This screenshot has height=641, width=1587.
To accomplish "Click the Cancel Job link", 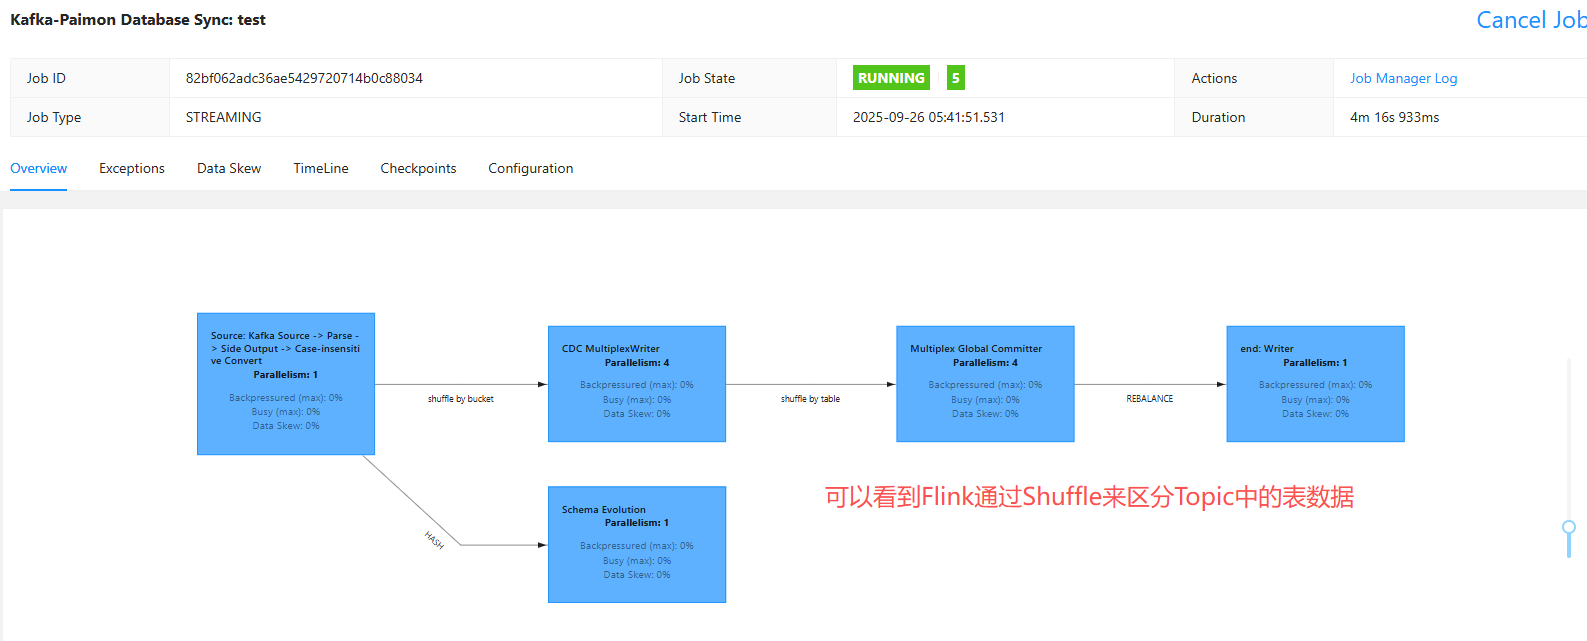I will pos(1530,20).
